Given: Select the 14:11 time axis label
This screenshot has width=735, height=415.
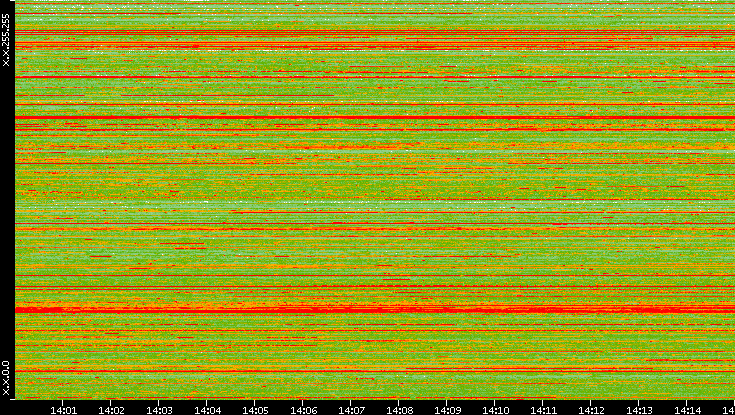Looking at the screenshot, I should [542, 410].
